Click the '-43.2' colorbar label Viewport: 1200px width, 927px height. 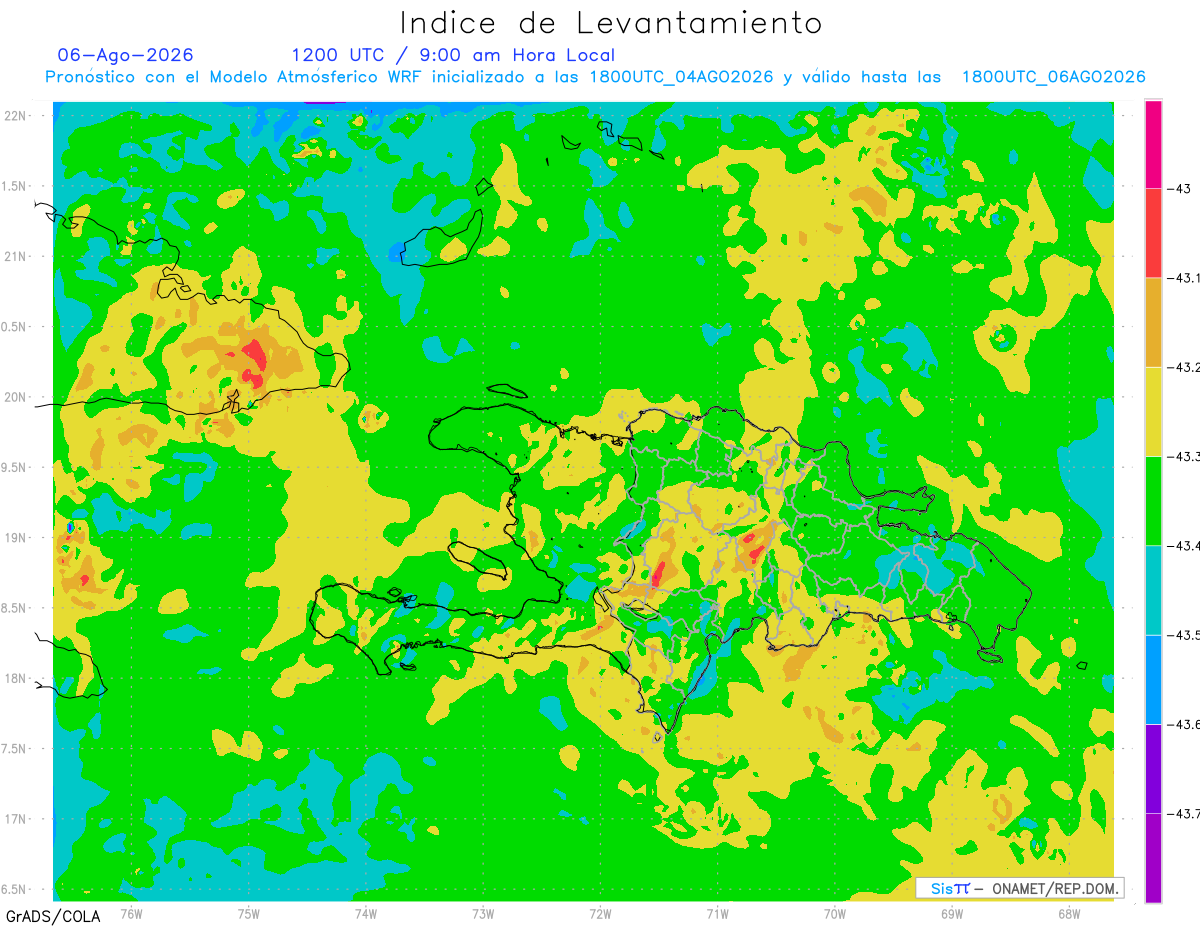(1182, 367)
